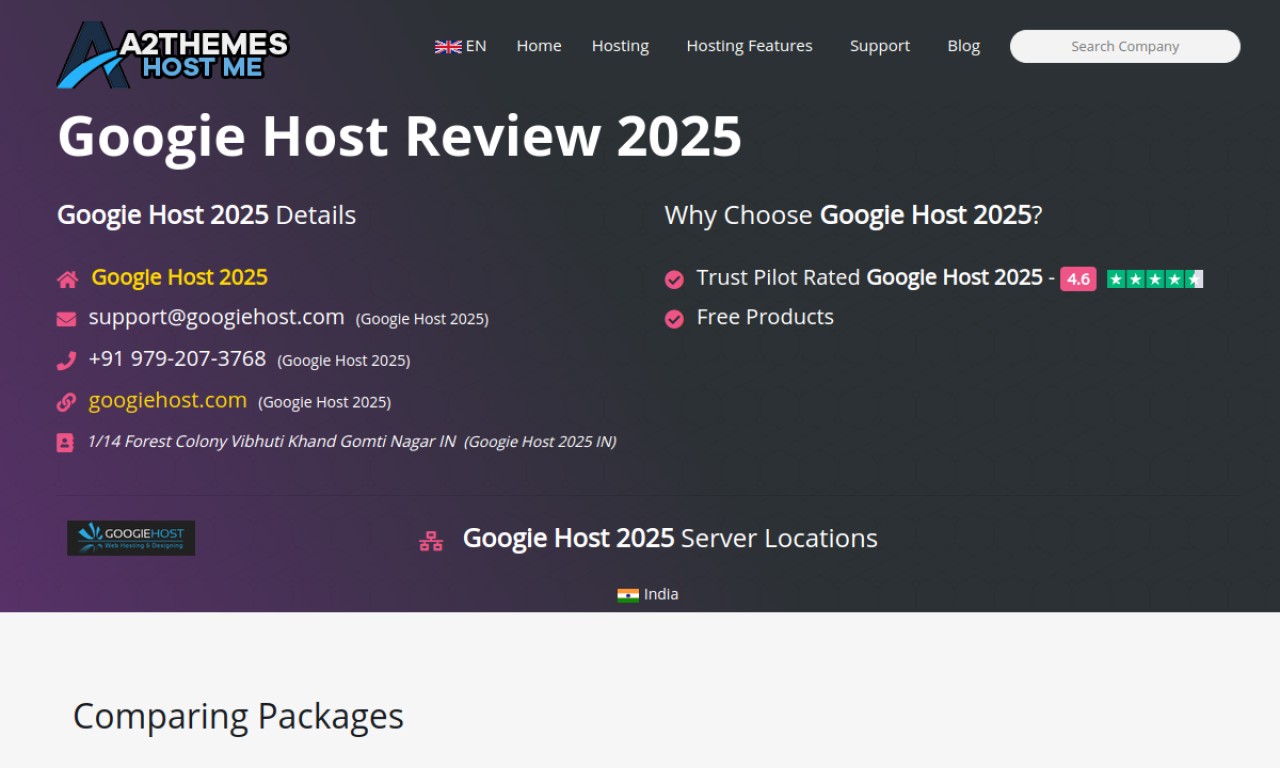The height and width of the screenshot is (768, 1280).
Task: Click the India location label
Action: pyautogui.click(x=661, y=594)
